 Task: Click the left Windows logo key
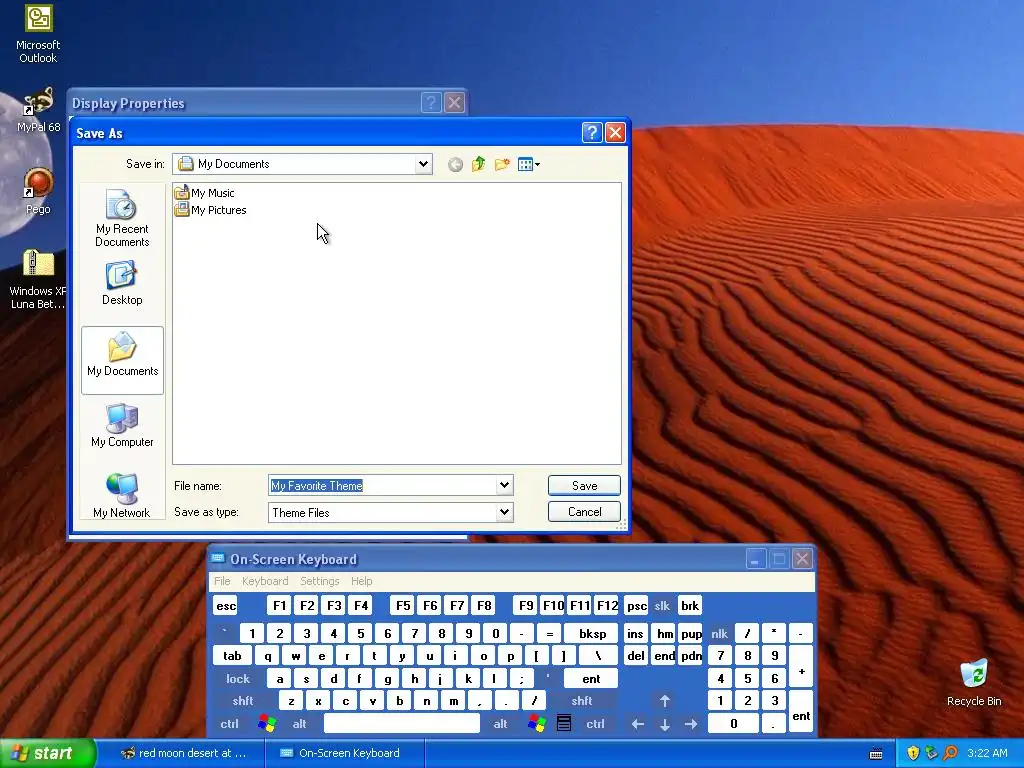[x=266, y=724]
